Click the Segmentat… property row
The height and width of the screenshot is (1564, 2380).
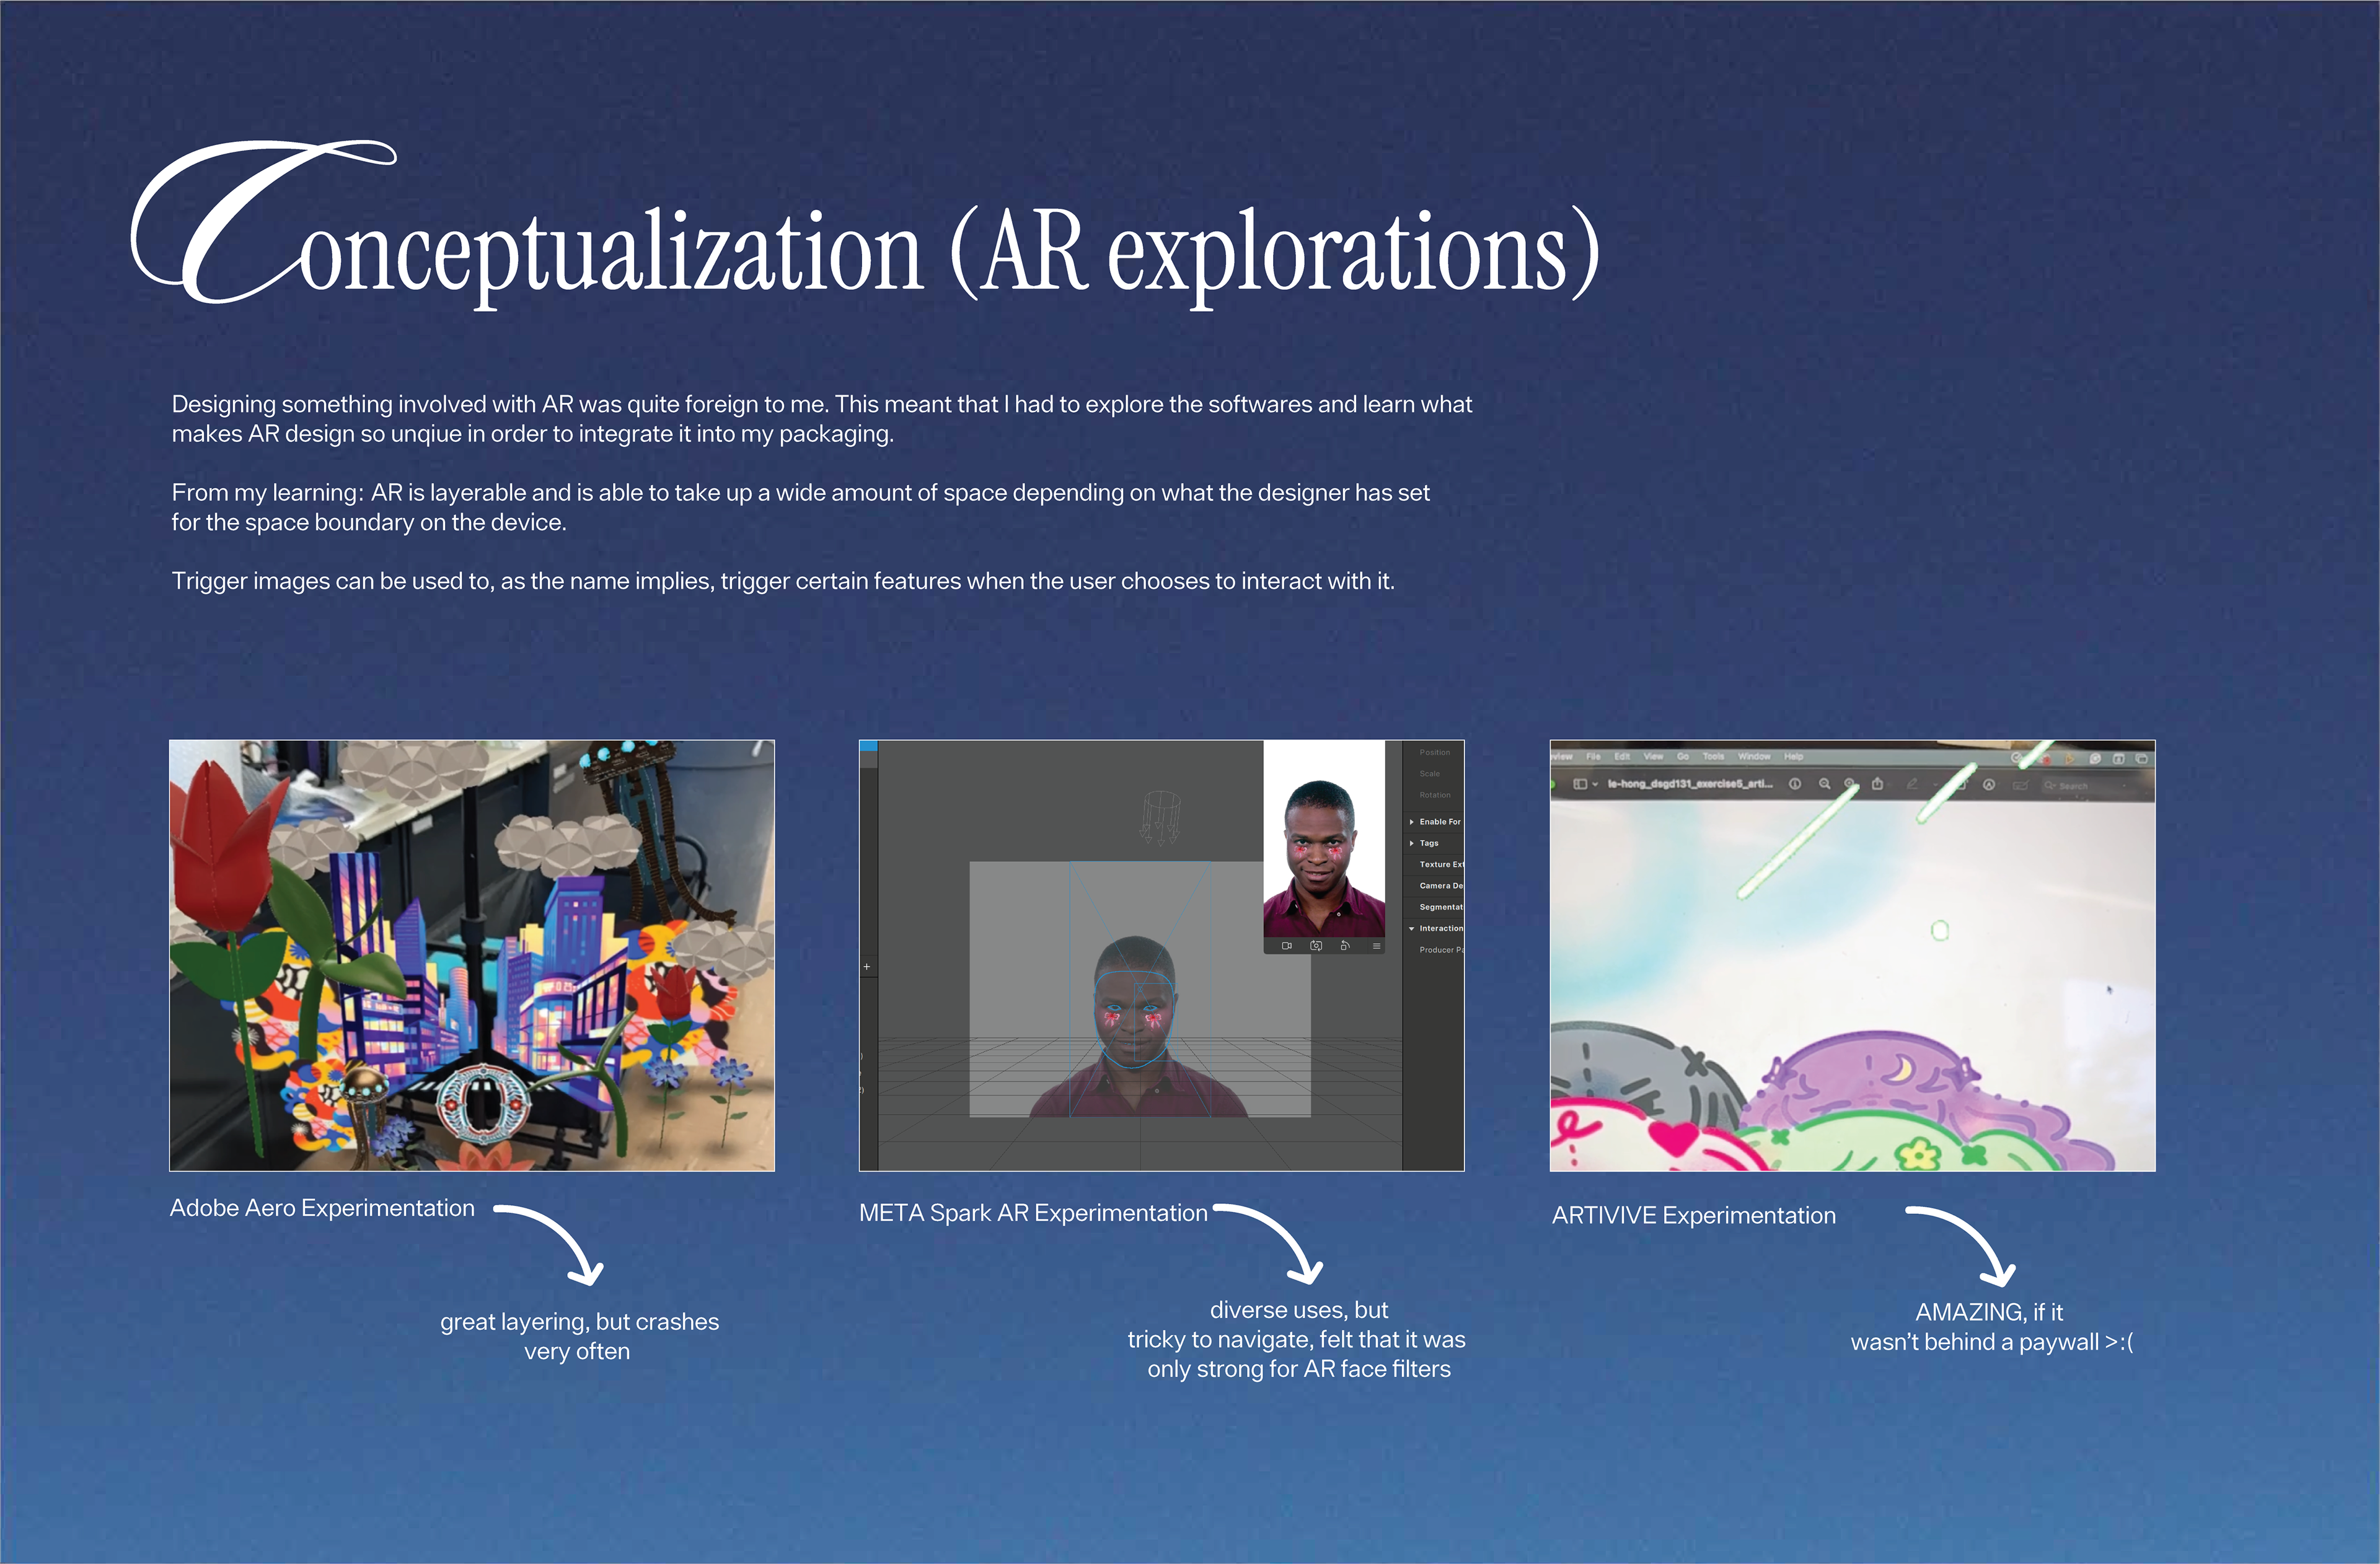point(1440,907)
